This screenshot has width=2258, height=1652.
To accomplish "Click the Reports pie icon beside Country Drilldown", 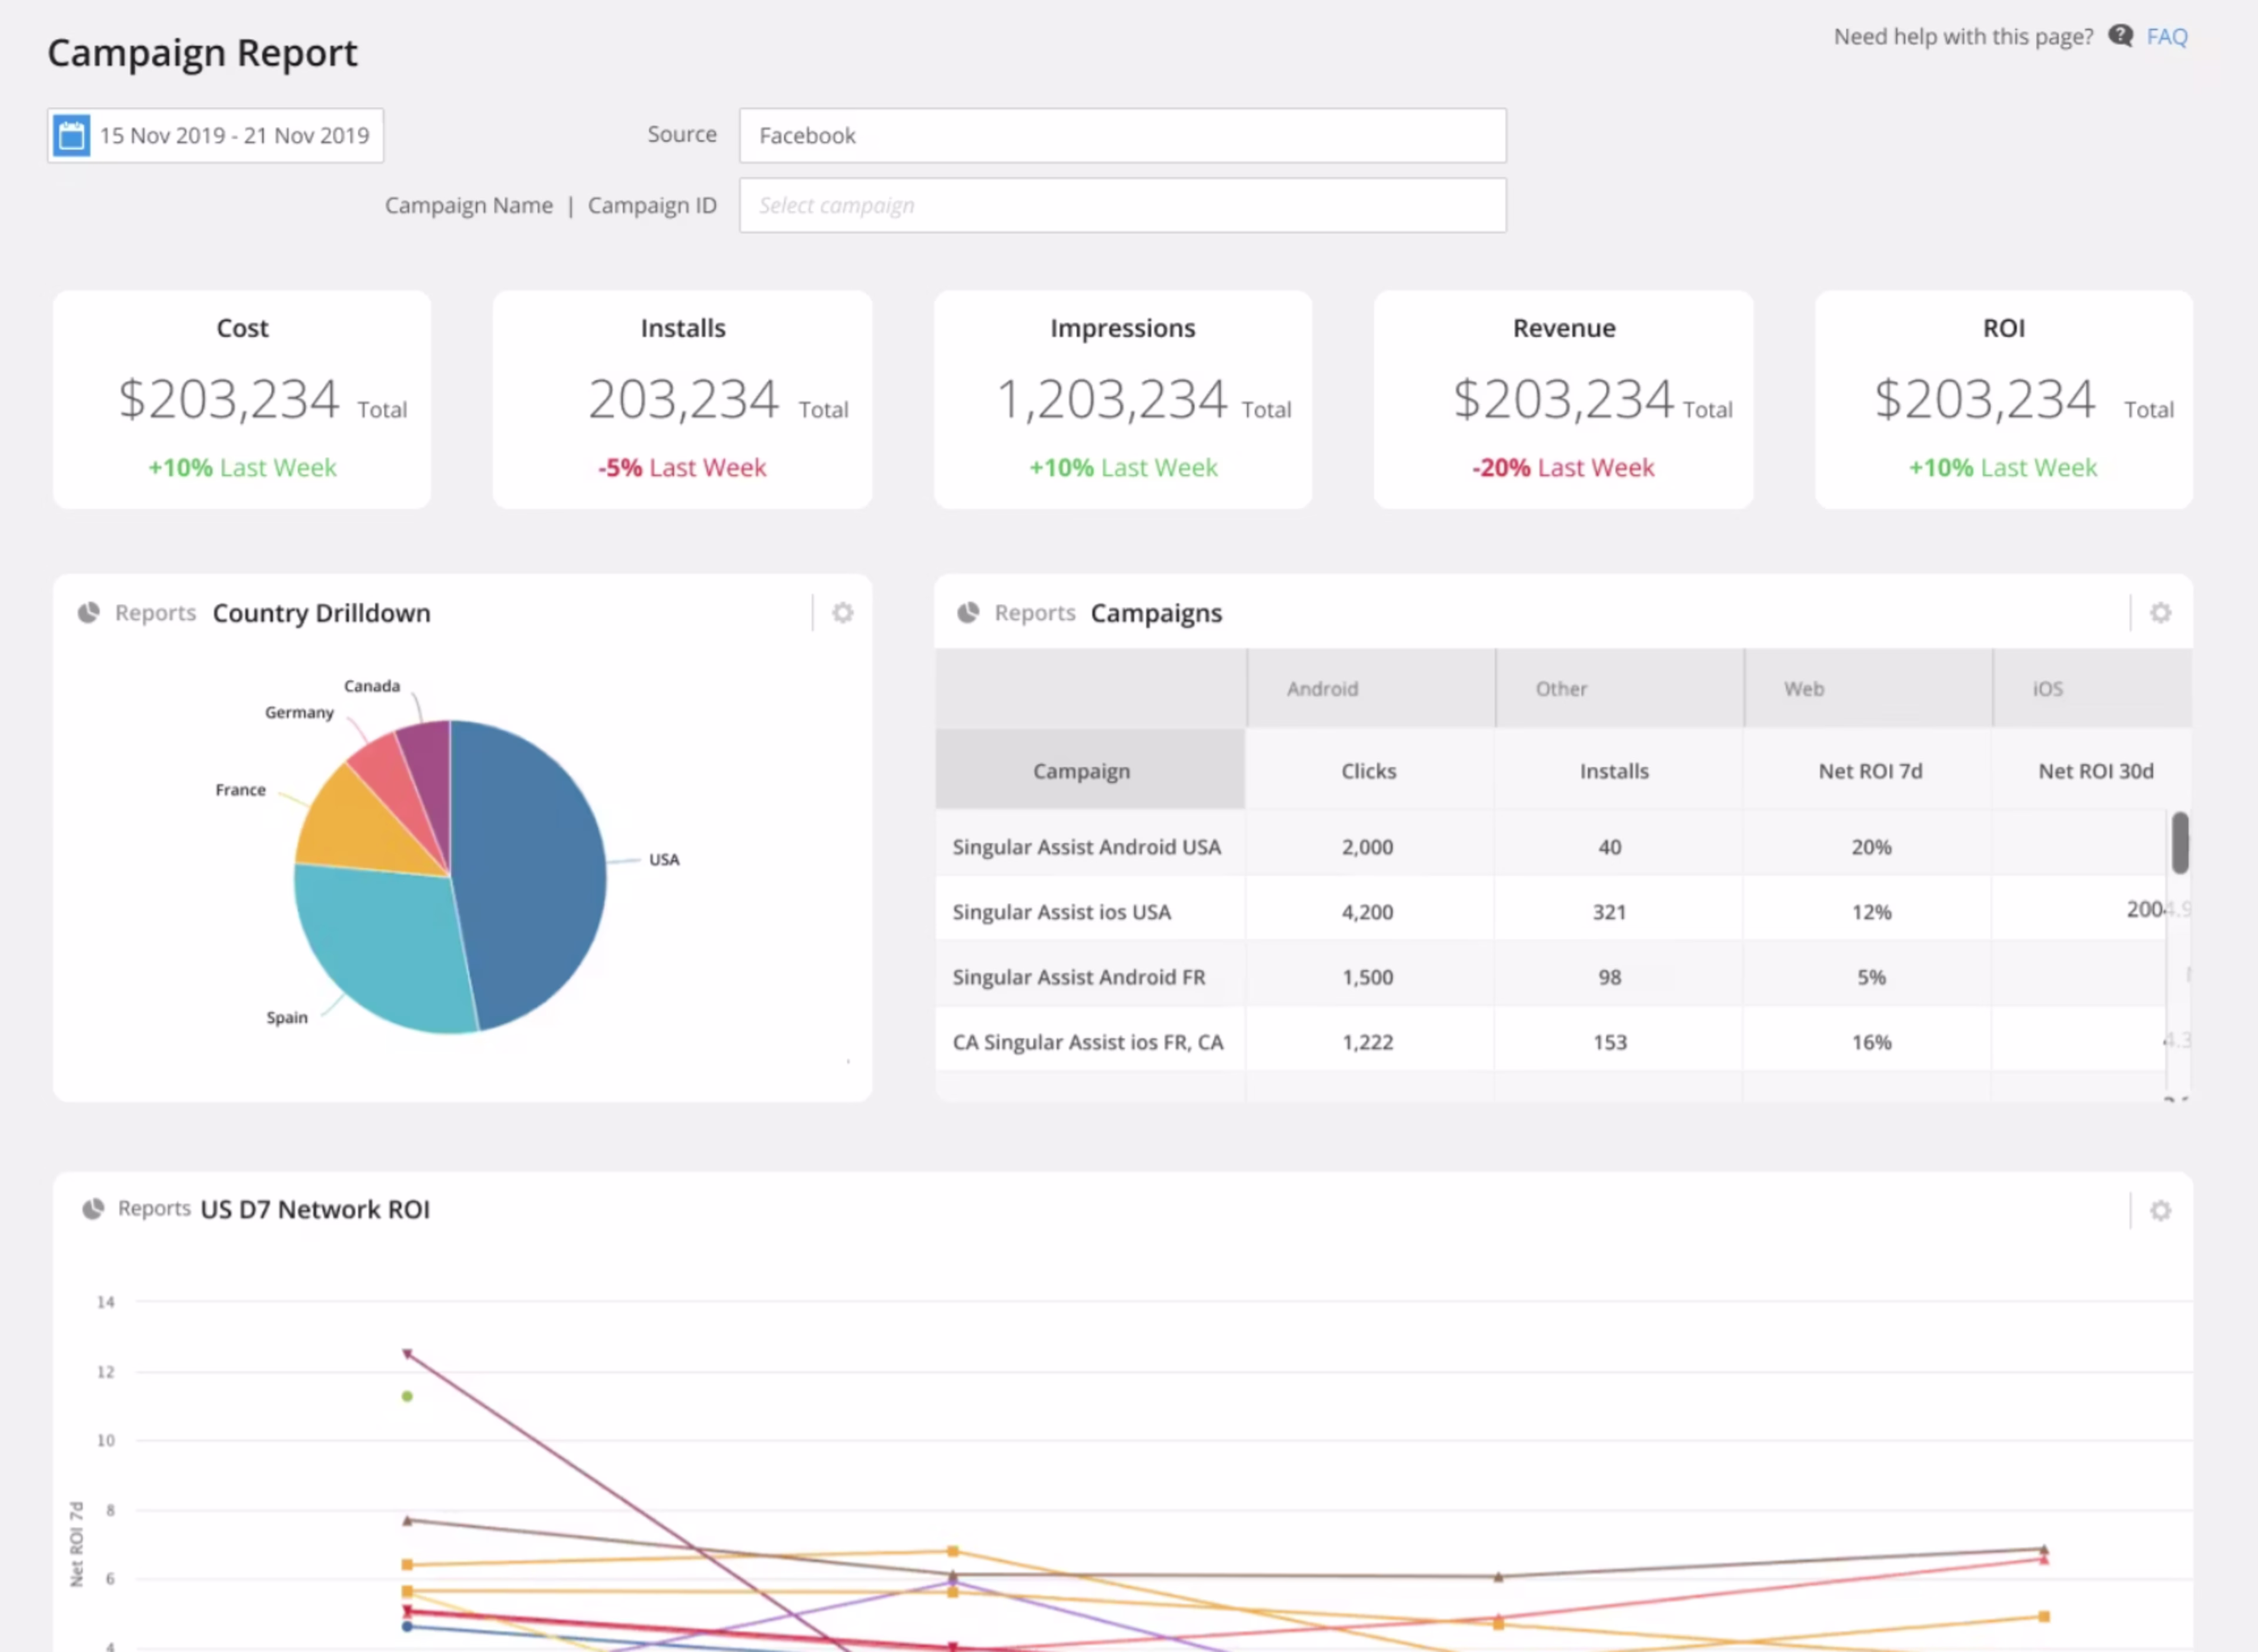I will click(x=89, y=612).
